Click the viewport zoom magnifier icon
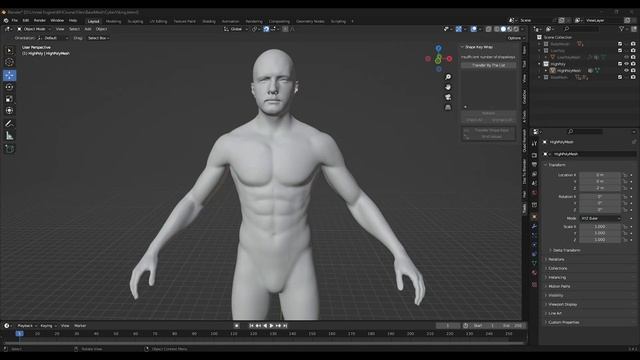This screenshot has width=640, height=360. [448, 77]
